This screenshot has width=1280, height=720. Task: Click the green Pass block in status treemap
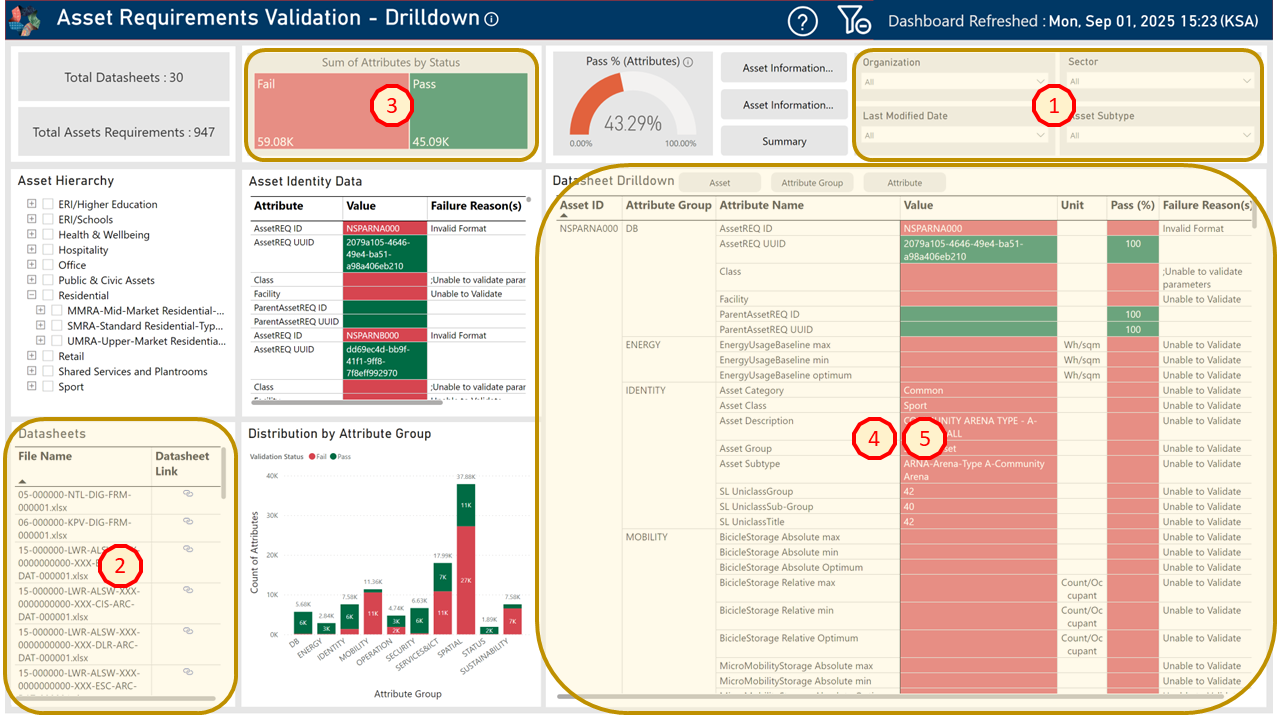click(467, 112)
